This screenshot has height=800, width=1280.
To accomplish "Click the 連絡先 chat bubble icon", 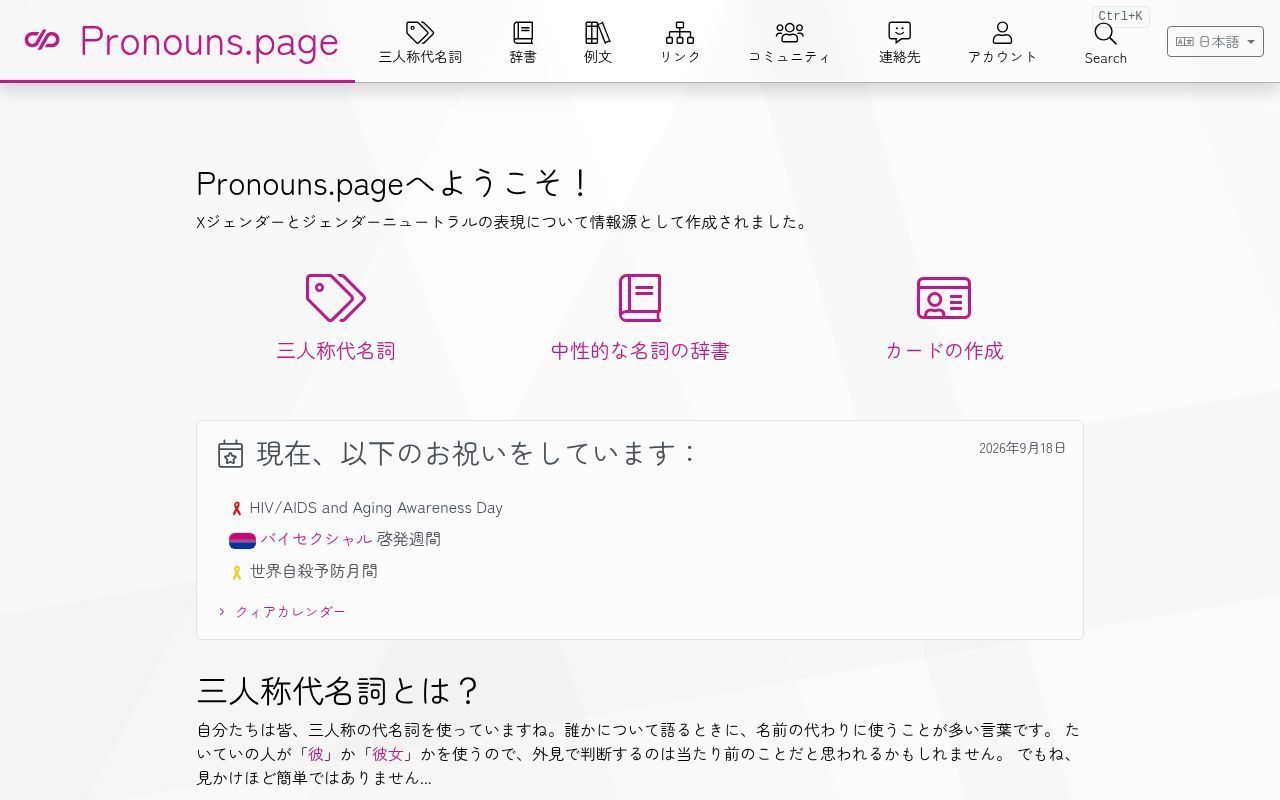I will pyautogui.click(x=900, y=32).
